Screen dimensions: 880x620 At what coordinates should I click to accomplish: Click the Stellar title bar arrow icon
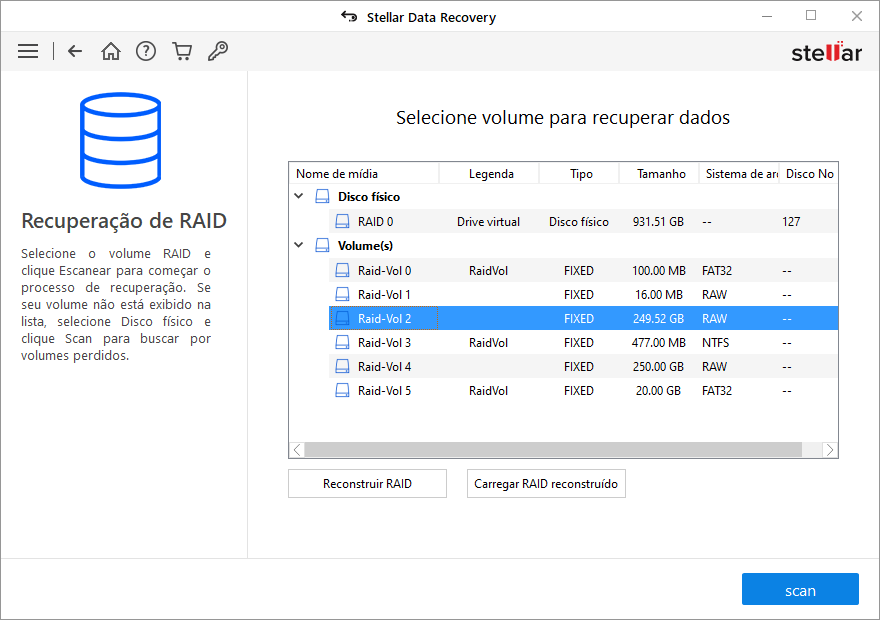349,17
